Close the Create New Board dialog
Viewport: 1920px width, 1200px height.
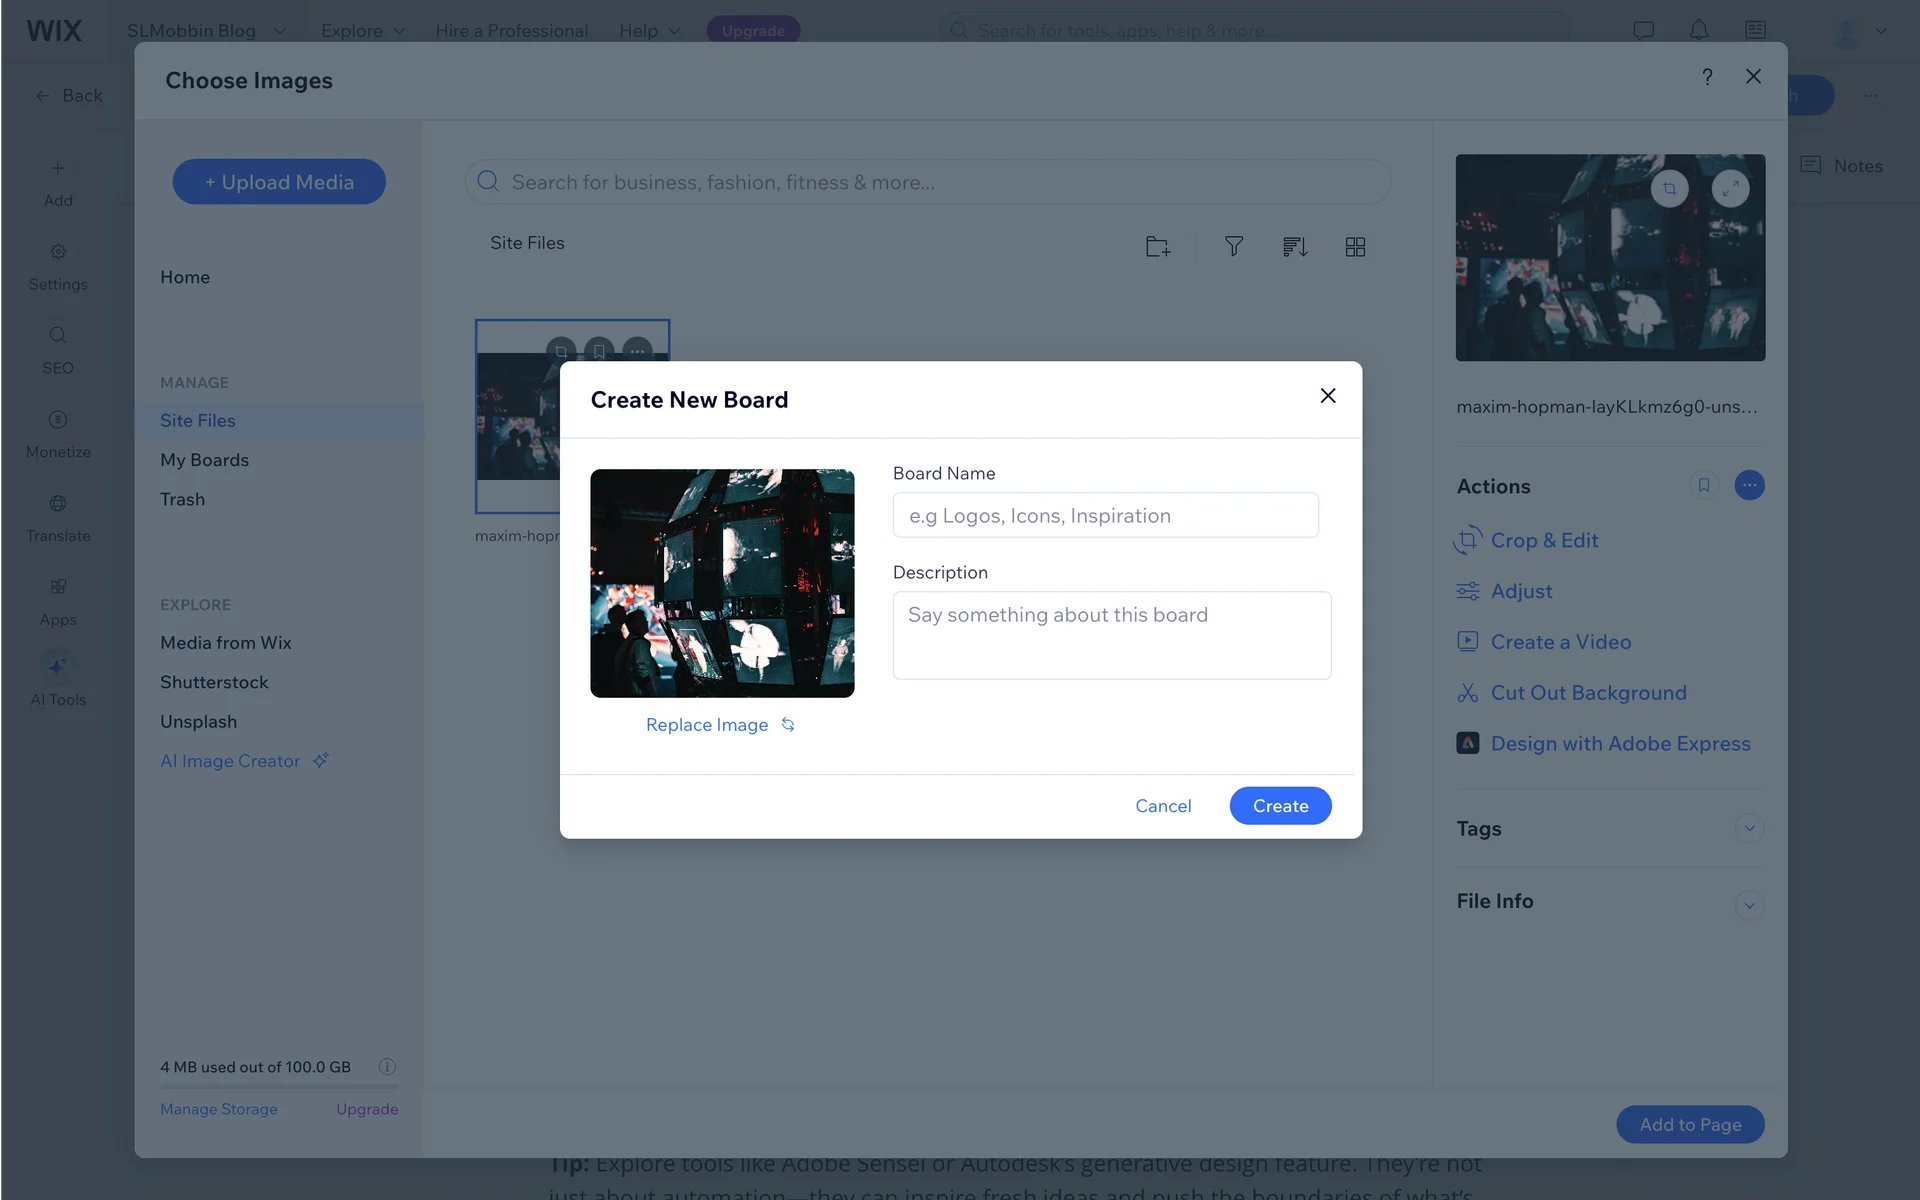click(1327, 396)
